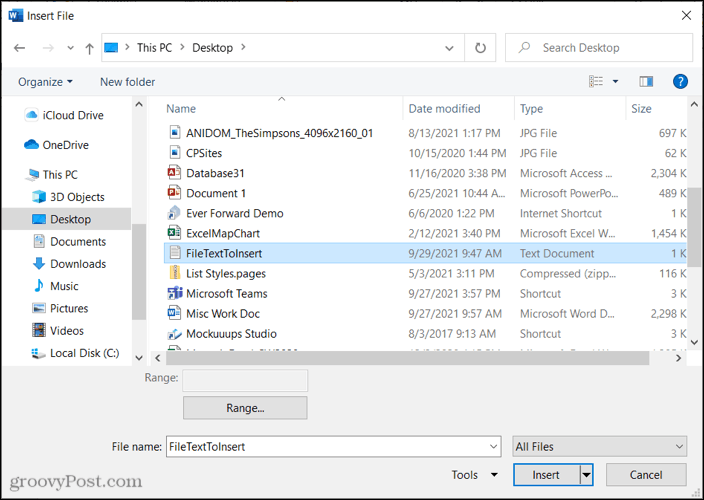Open the view options dropdown arrow

(x=615, y=81)
